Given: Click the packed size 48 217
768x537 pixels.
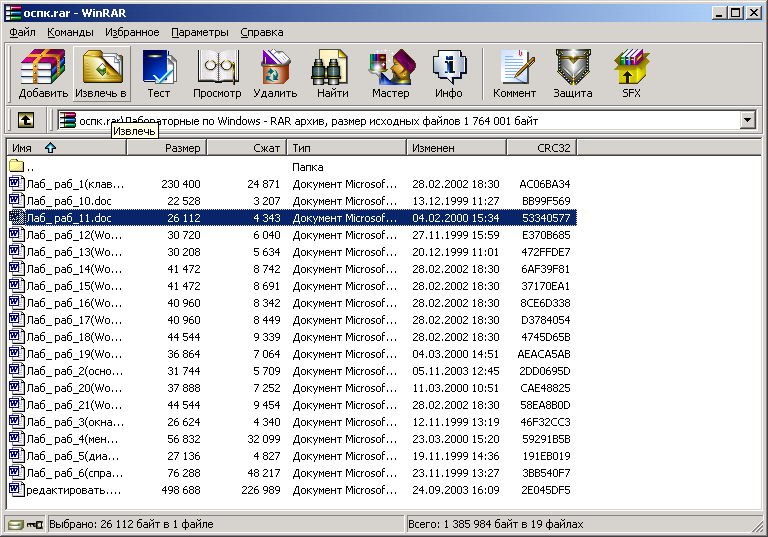Looking at the screenshot, I should point(264,473).
